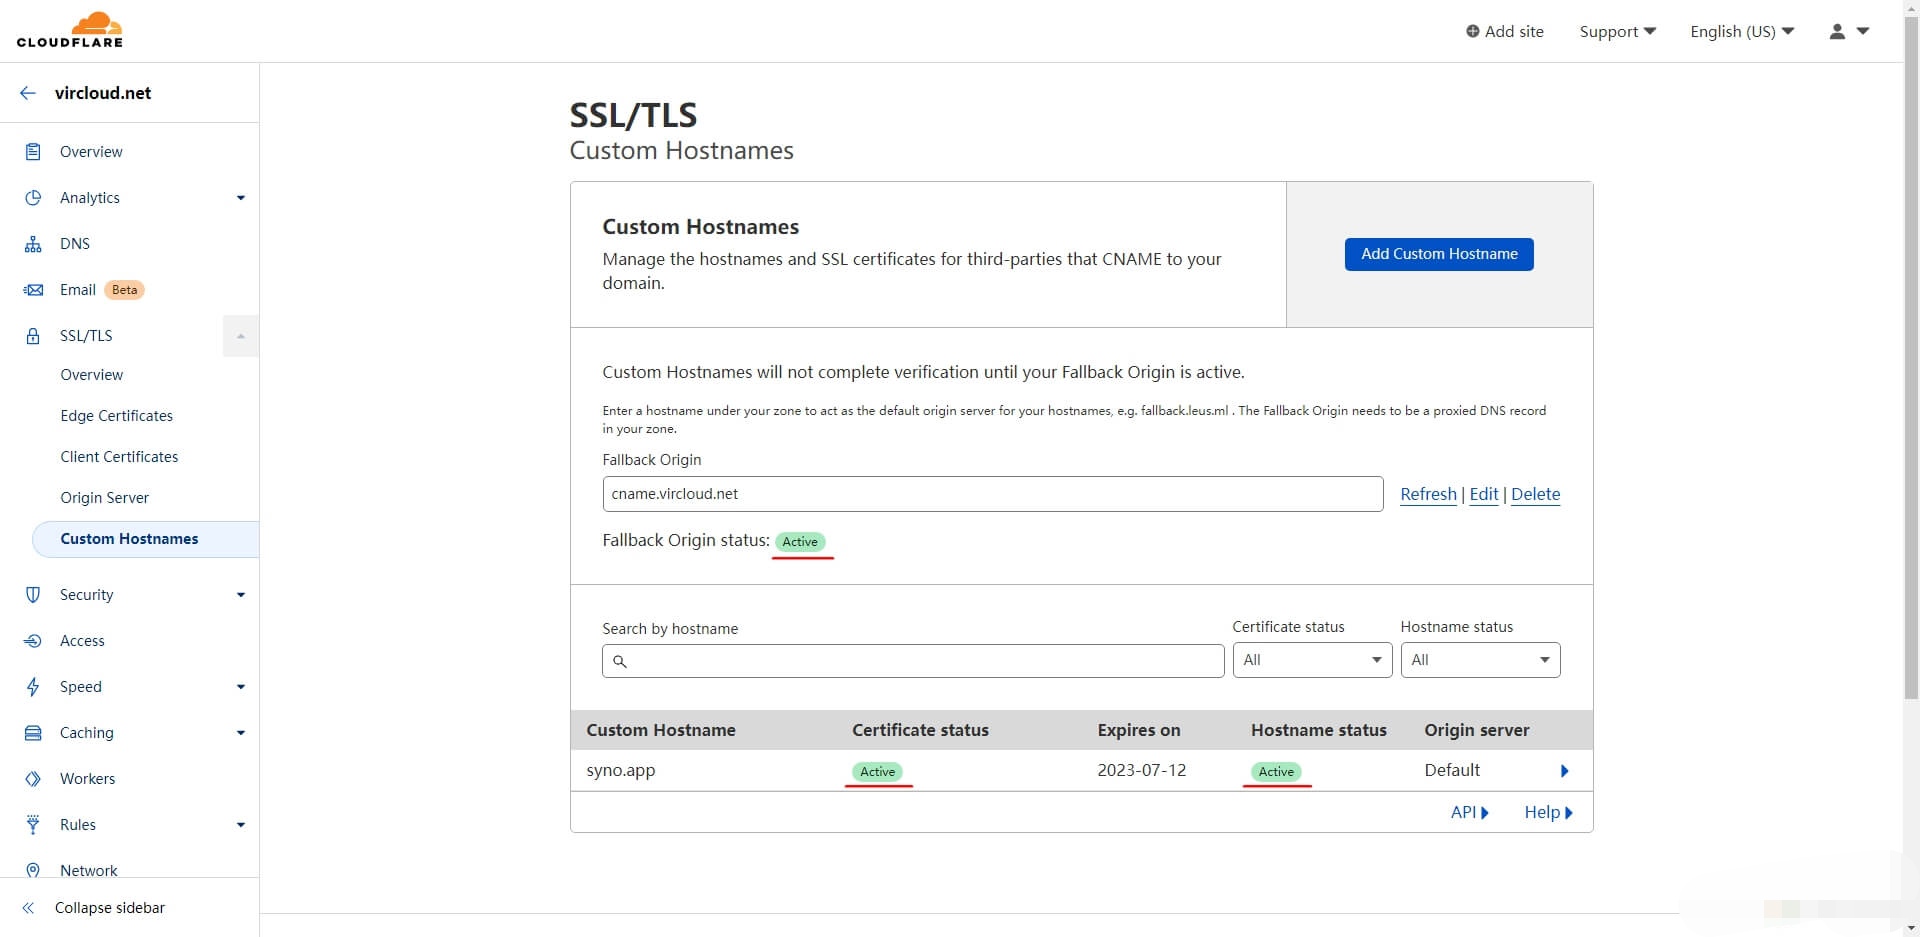Collapse the SSL/TLS sidebar section
The height and width of the screenshot is (937, 1920).
(240, 336)
